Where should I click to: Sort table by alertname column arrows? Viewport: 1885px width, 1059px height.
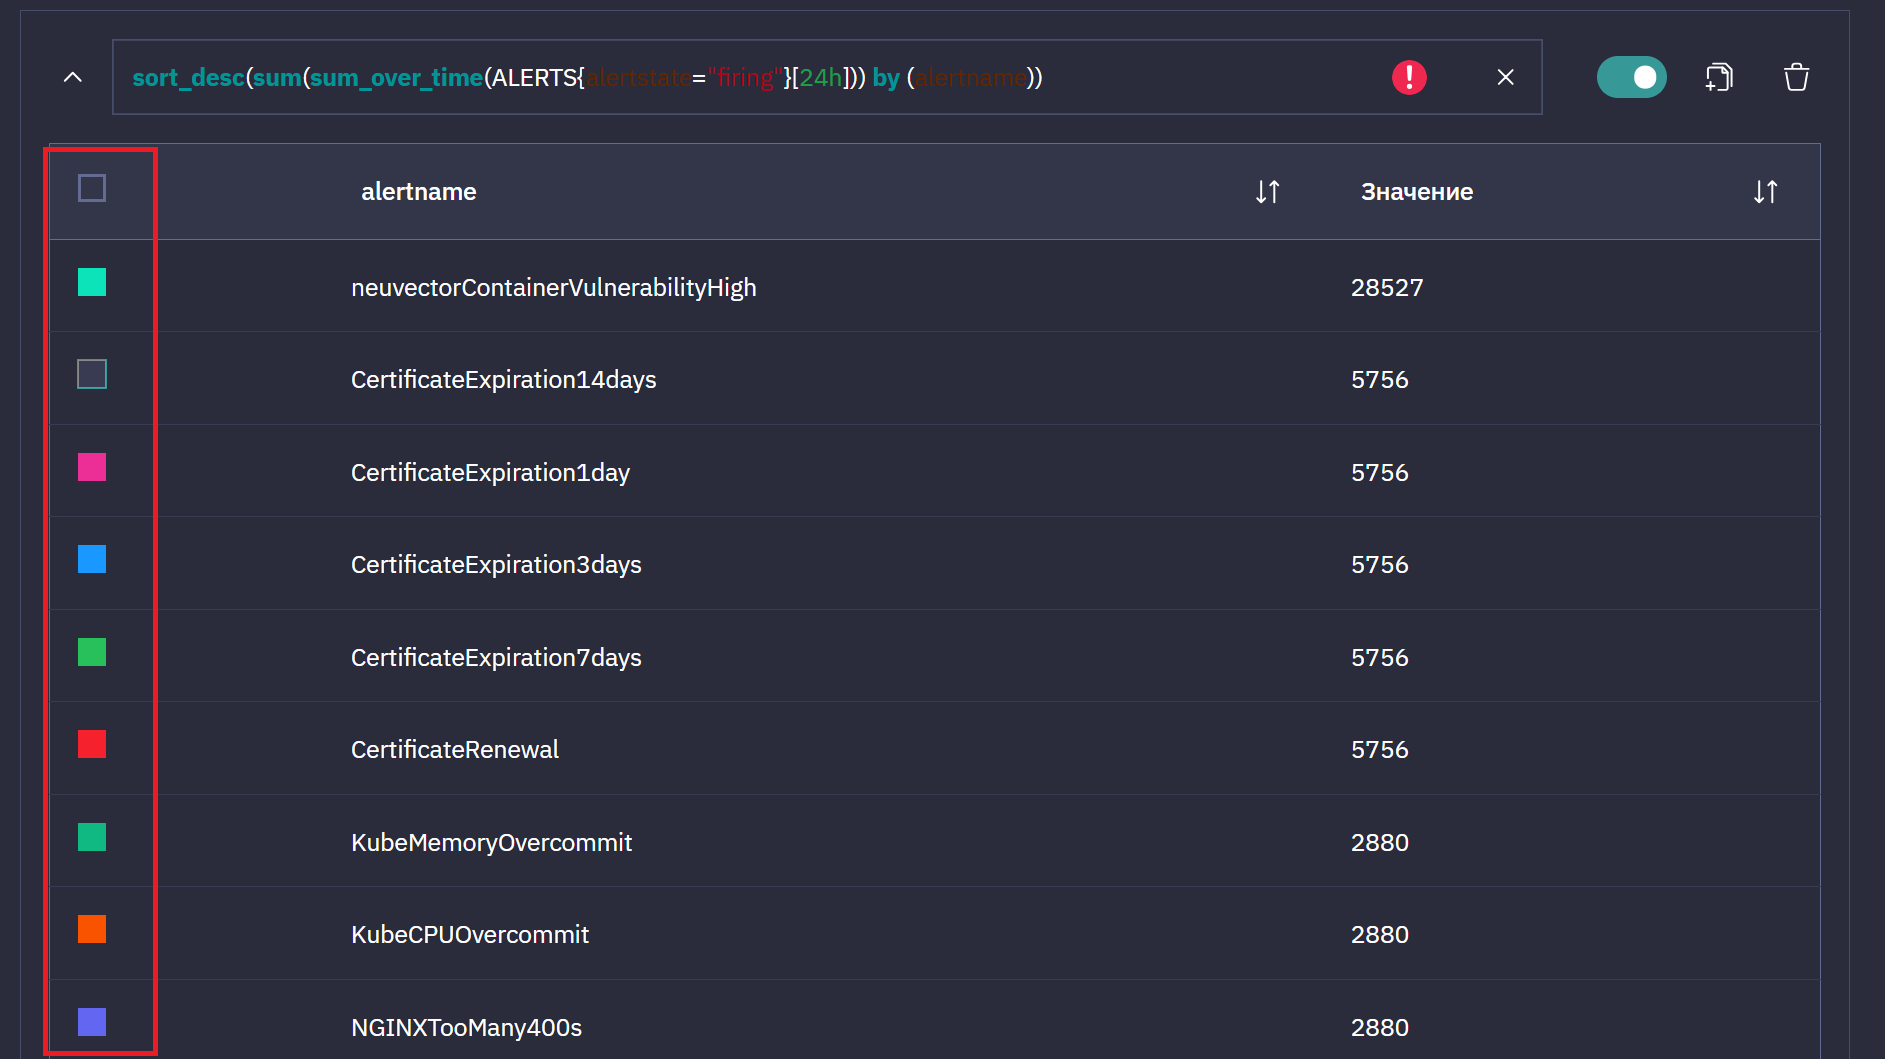click(1267, 192)
